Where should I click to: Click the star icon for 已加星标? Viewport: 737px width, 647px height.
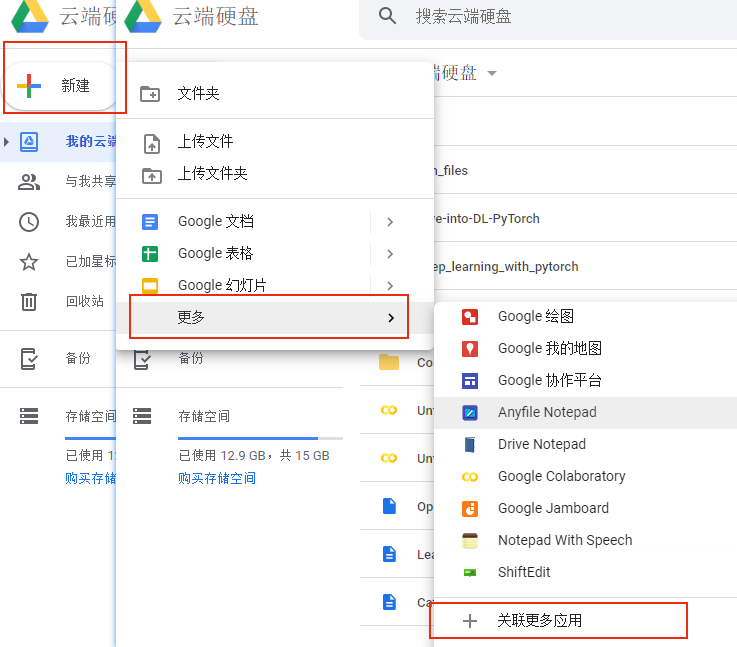(x=29, y=262)
